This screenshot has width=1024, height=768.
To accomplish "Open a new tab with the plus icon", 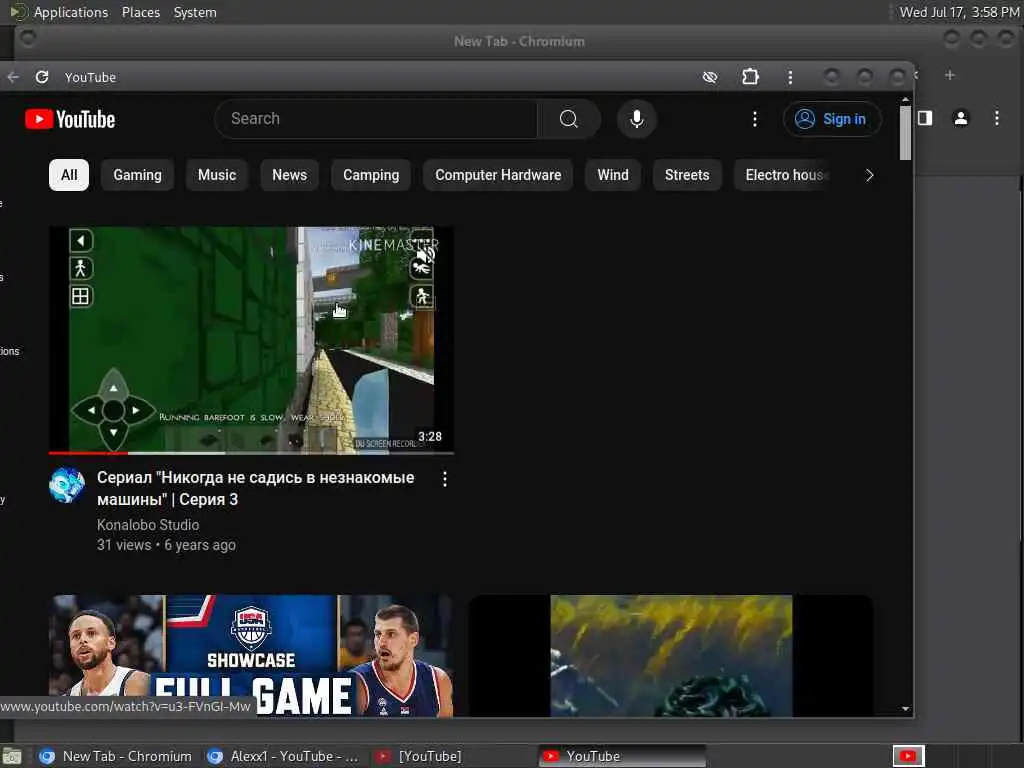I will point(950,75).
